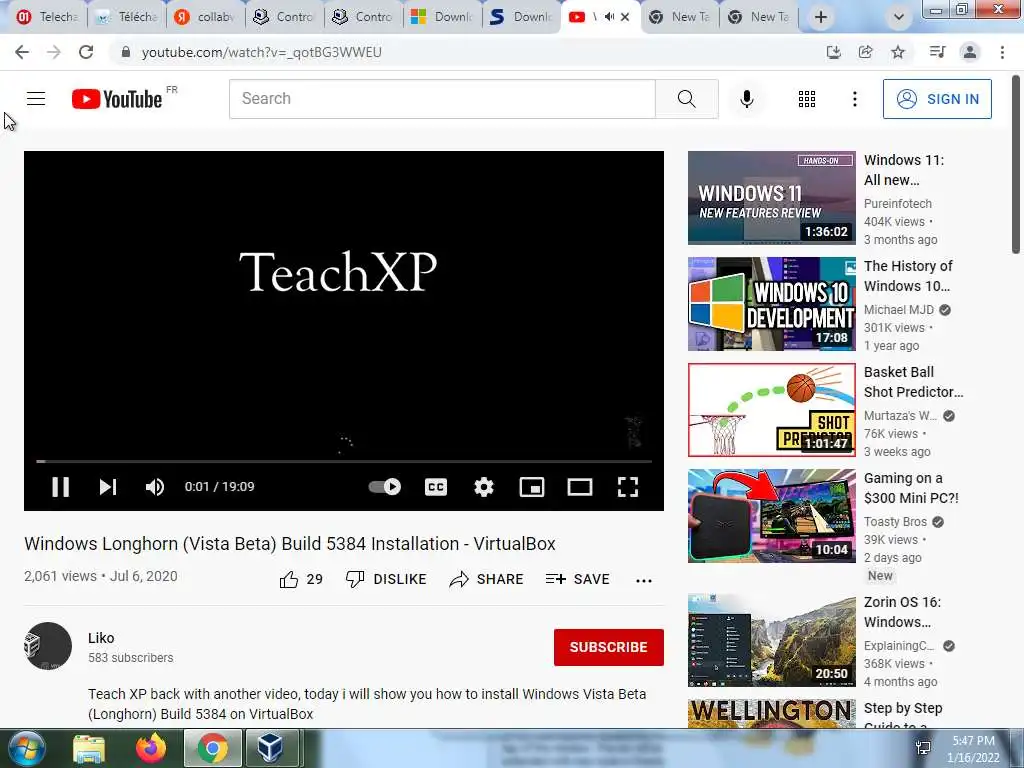Toggle the autoplay switch in player
Image resolution: width=1024 pixels, height=768 pixels.
point(385,487)
